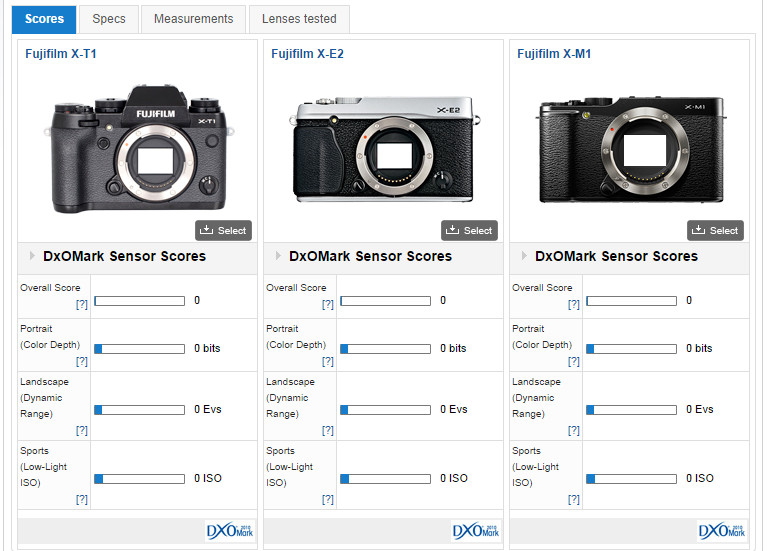
Task: Click the X-M1 '0 bits' value
Action: pyautogui.click(x=699, y=348)
